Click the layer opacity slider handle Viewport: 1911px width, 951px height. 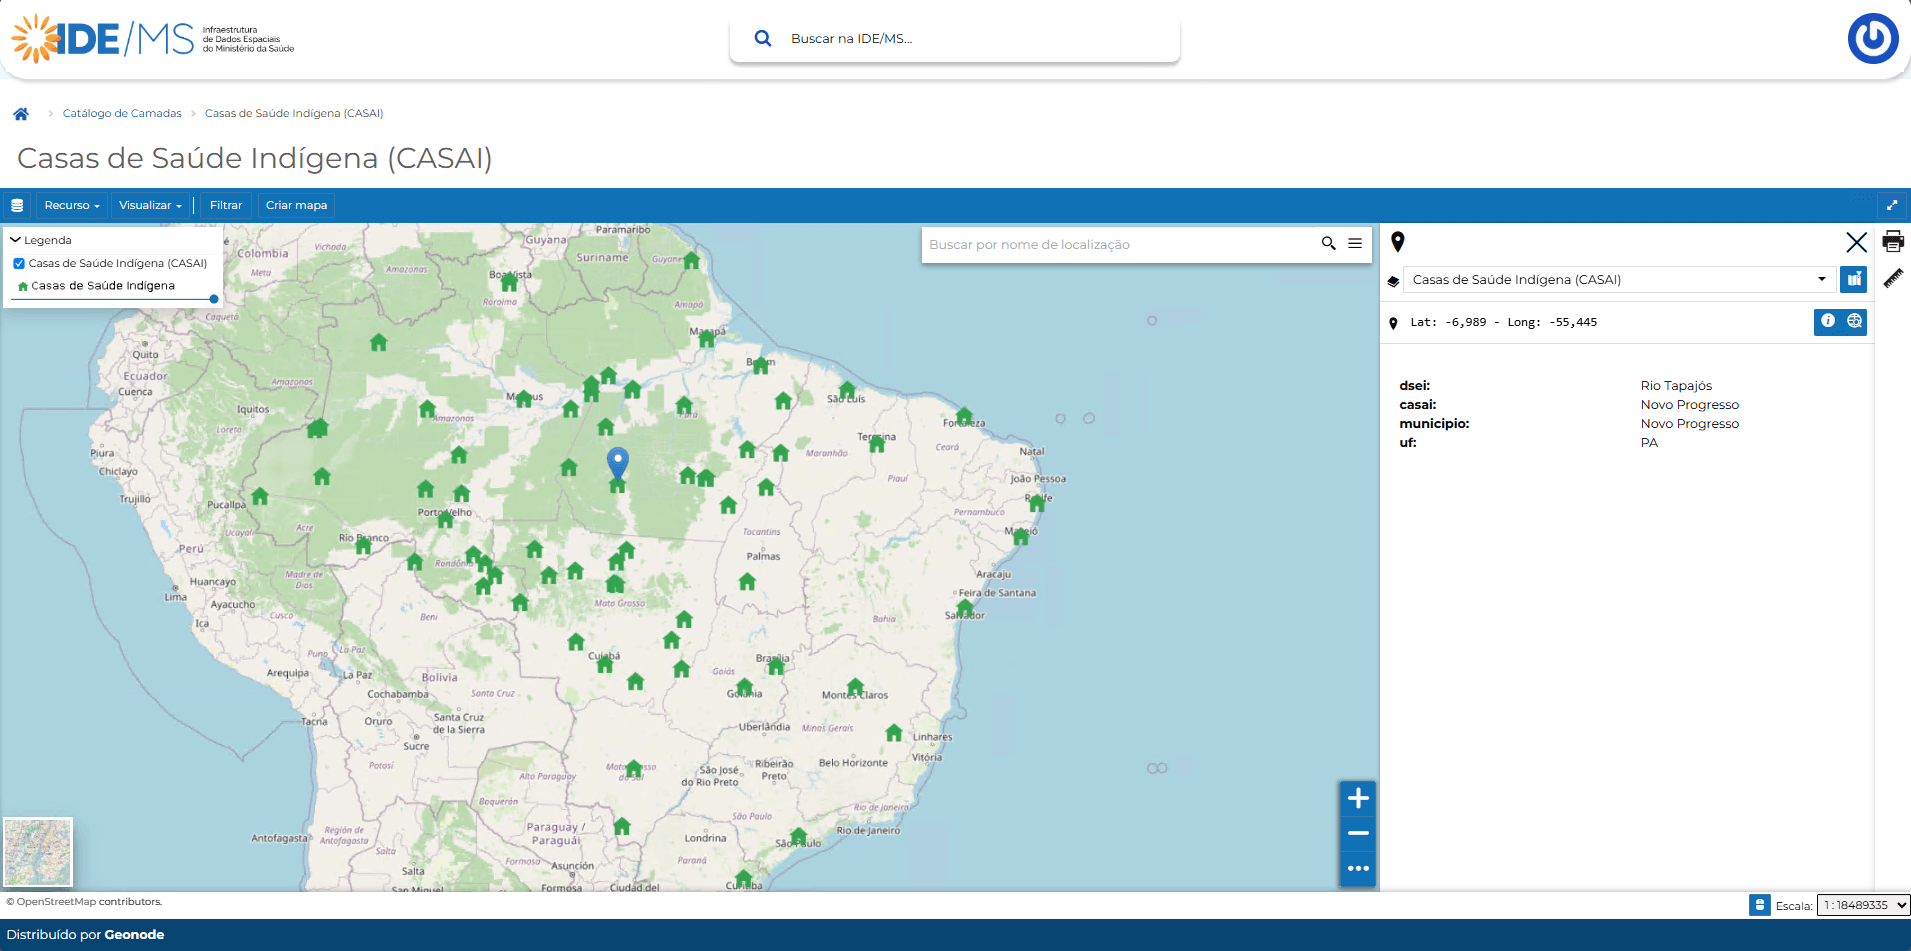[x=214, y=299]
